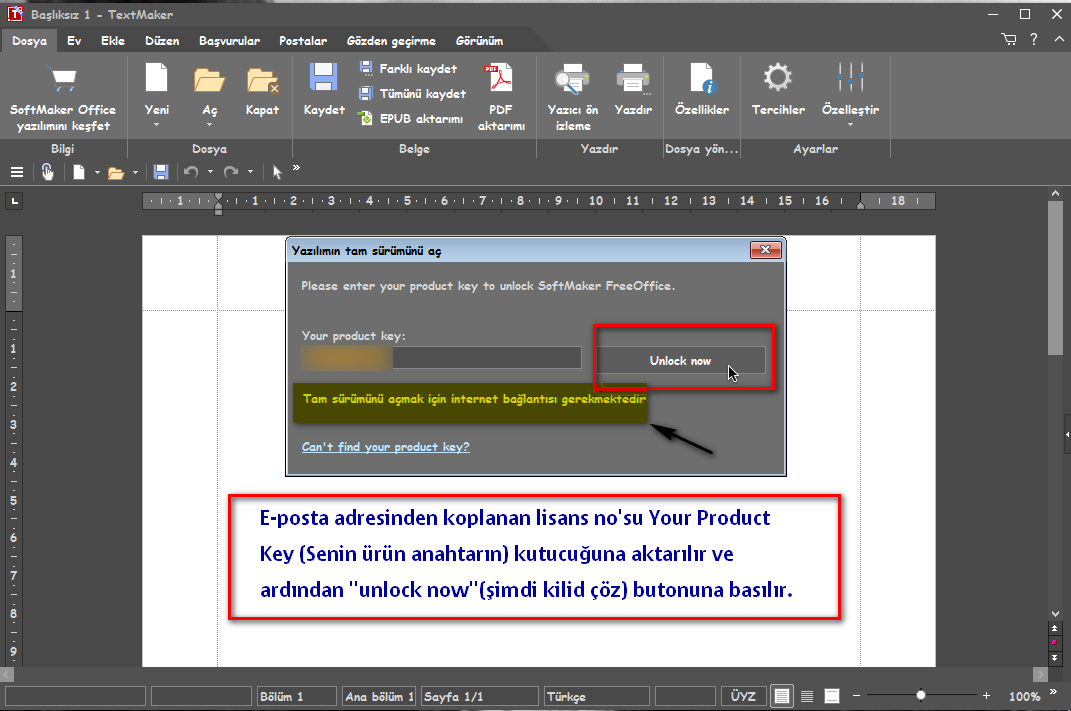Toggle touch mode hand icon

[x=47, y=172]
